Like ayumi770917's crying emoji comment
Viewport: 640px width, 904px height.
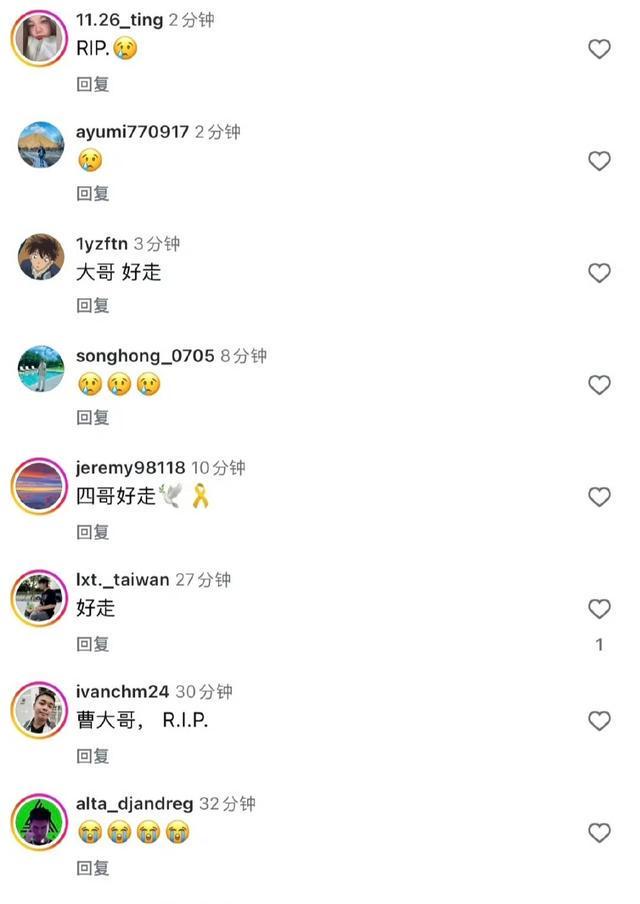599,161
